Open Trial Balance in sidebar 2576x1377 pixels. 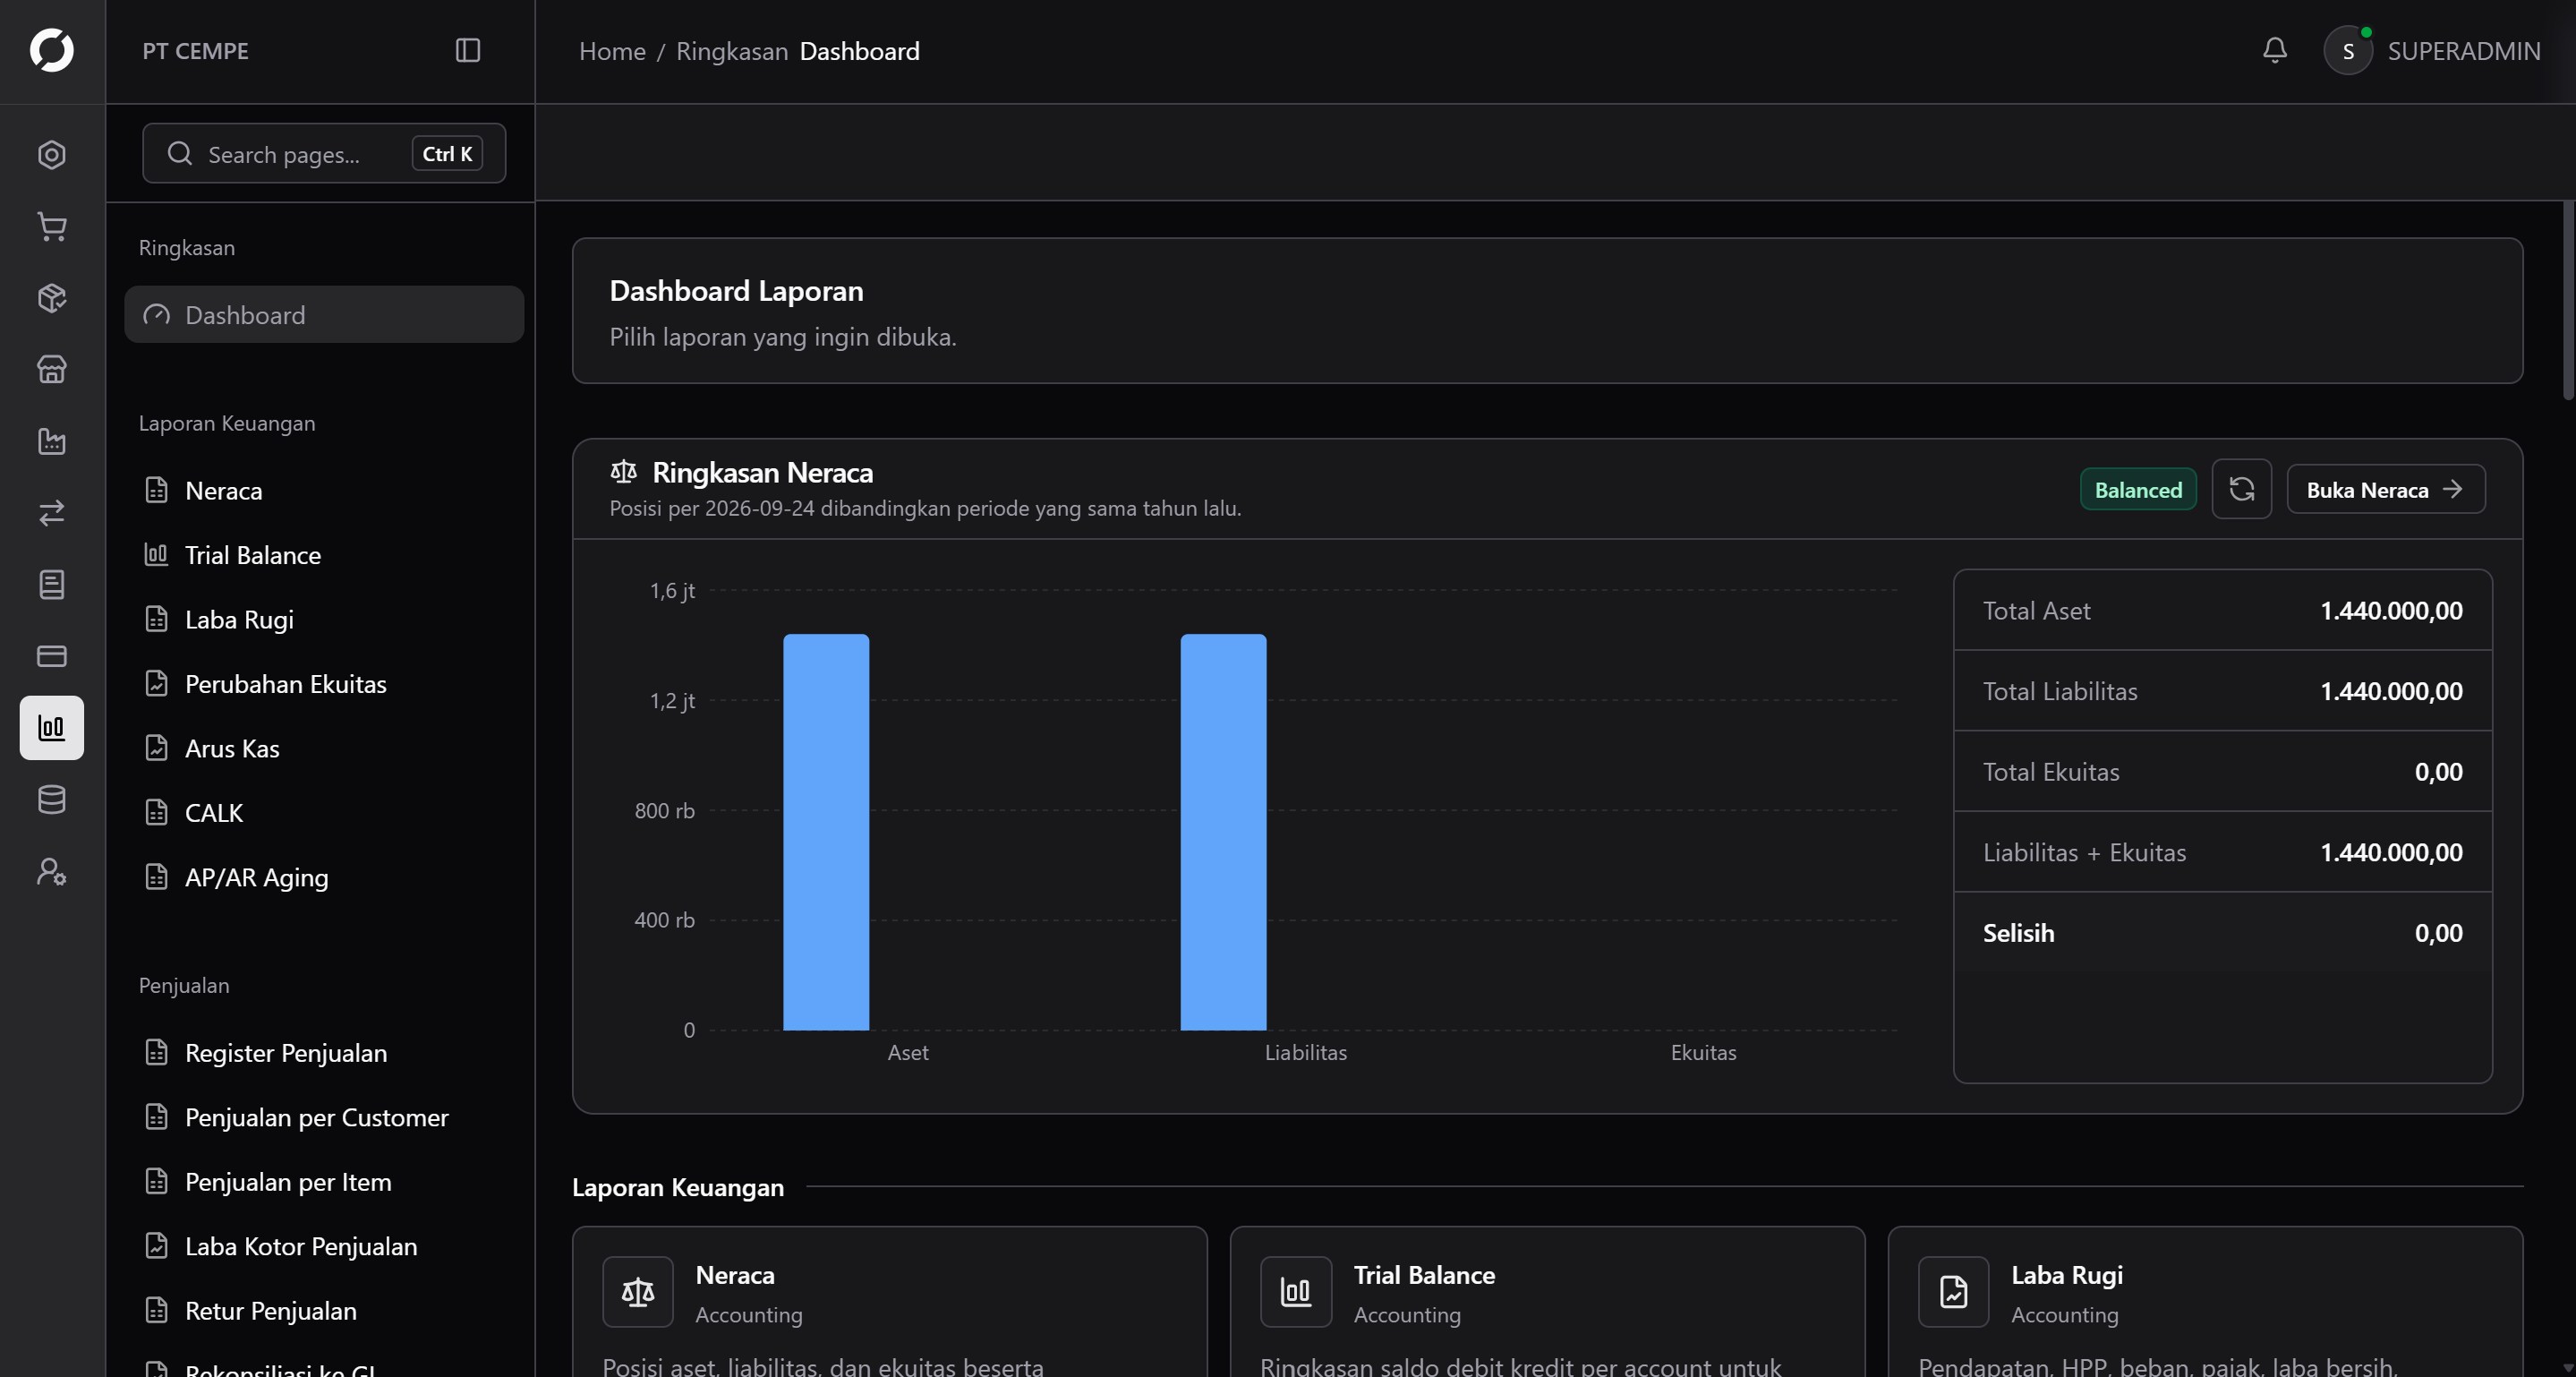coord(324,555)
